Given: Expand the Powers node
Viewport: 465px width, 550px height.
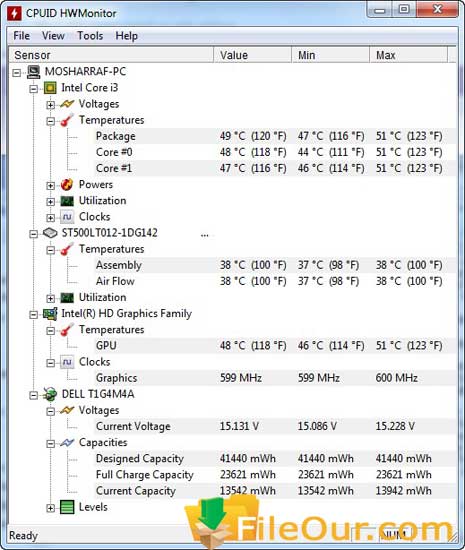Looking at the screenshot, I should pos(50,185).
